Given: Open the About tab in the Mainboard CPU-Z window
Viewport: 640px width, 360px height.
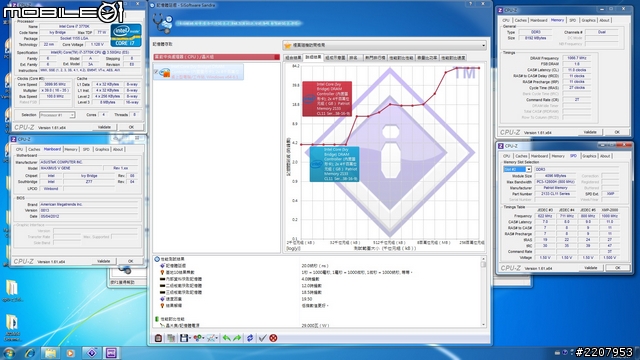Looking at the screenshot, I should pos(118,149).
